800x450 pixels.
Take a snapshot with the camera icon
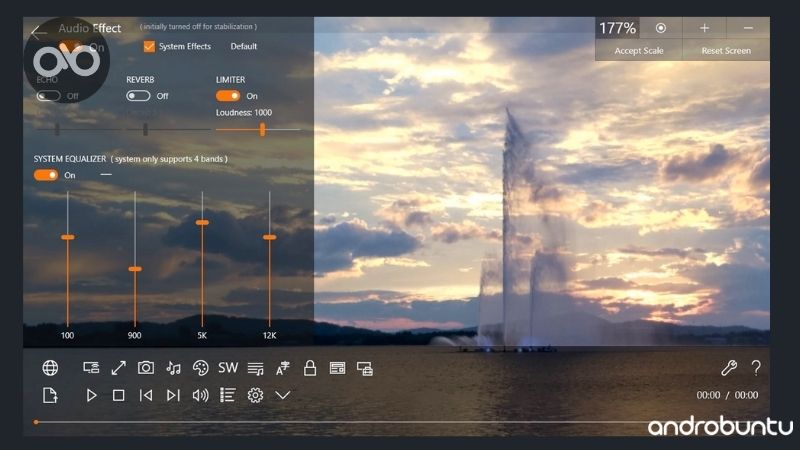tap(146, 367)
